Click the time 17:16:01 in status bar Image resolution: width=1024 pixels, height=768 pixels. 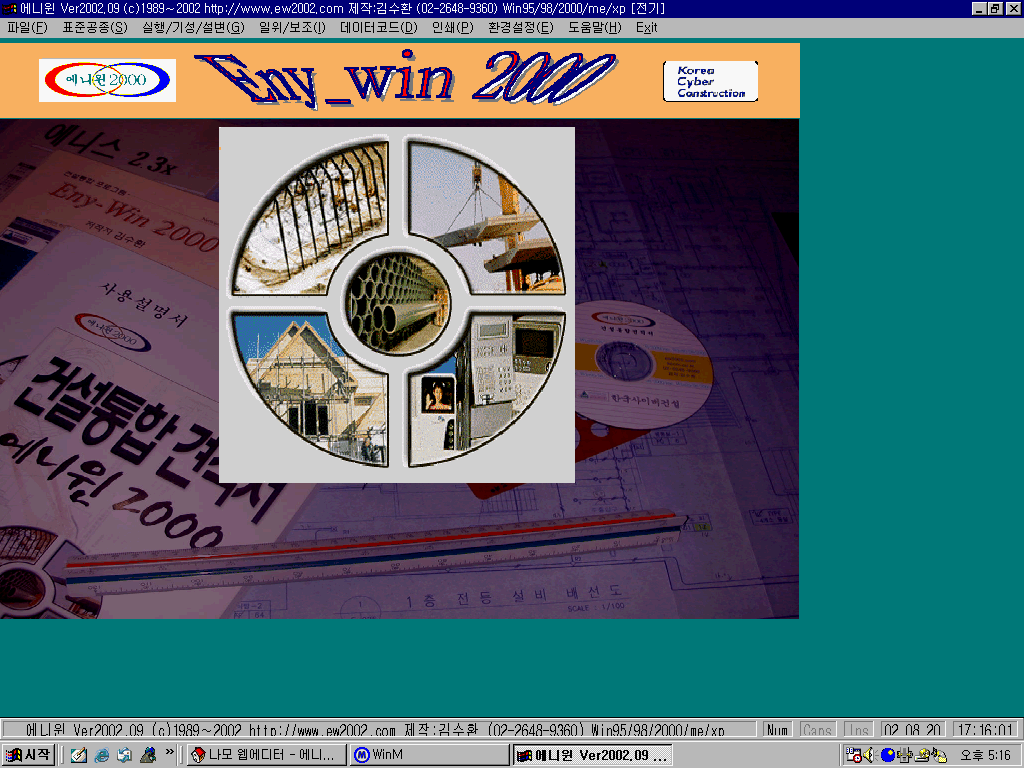tap(985, 729)
